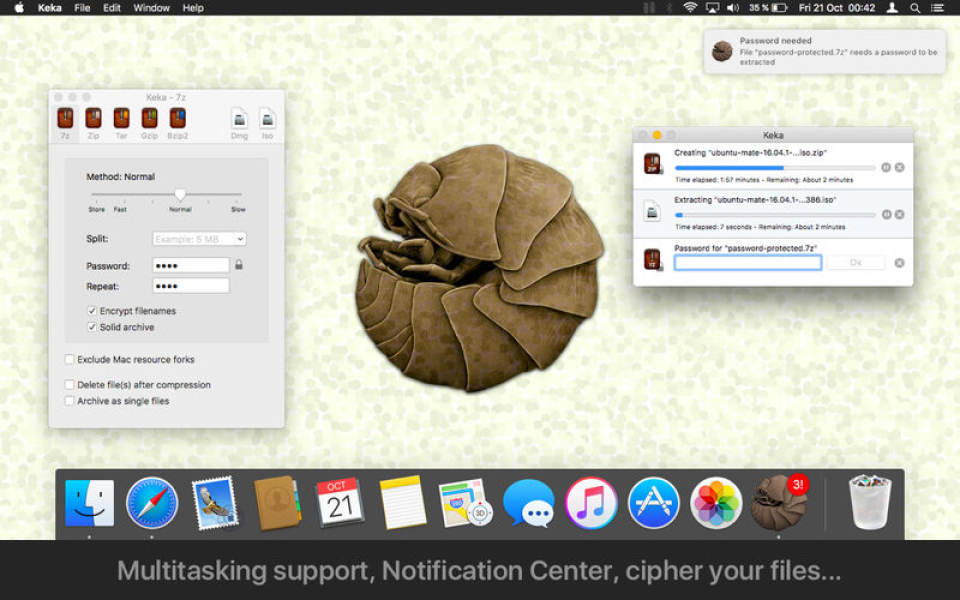960x600 pixels.
Task: Select the Dmg format icon
Action: pyautogui.click(x=239, y=118)
